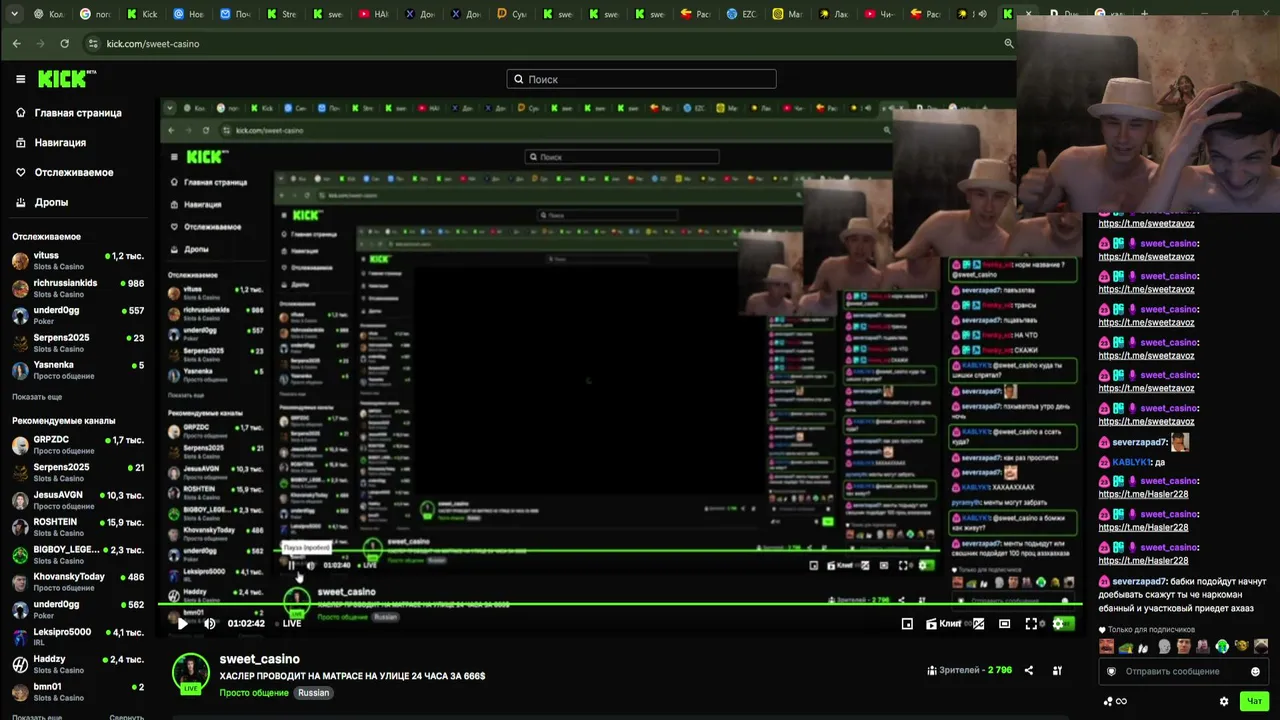The image size is (1280, 720).
Task: Click the KICK logo in the header
Action: [67, 79]
